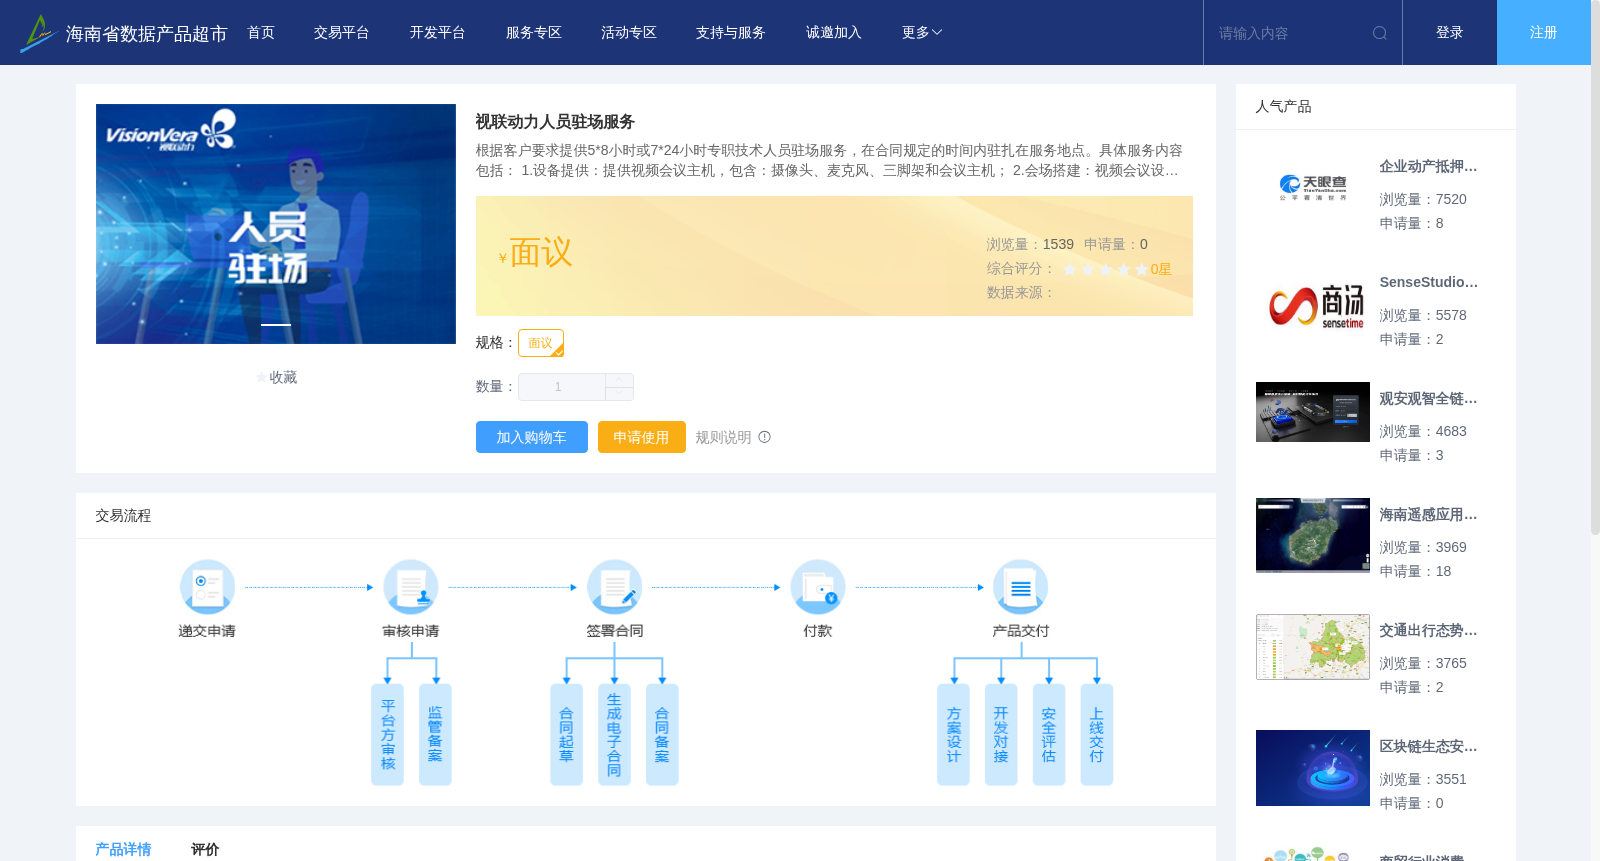Open the 海南遥感应用 map thumbnail
Viewport: 1600px width, 861px height.
[x=1313, y=535]
